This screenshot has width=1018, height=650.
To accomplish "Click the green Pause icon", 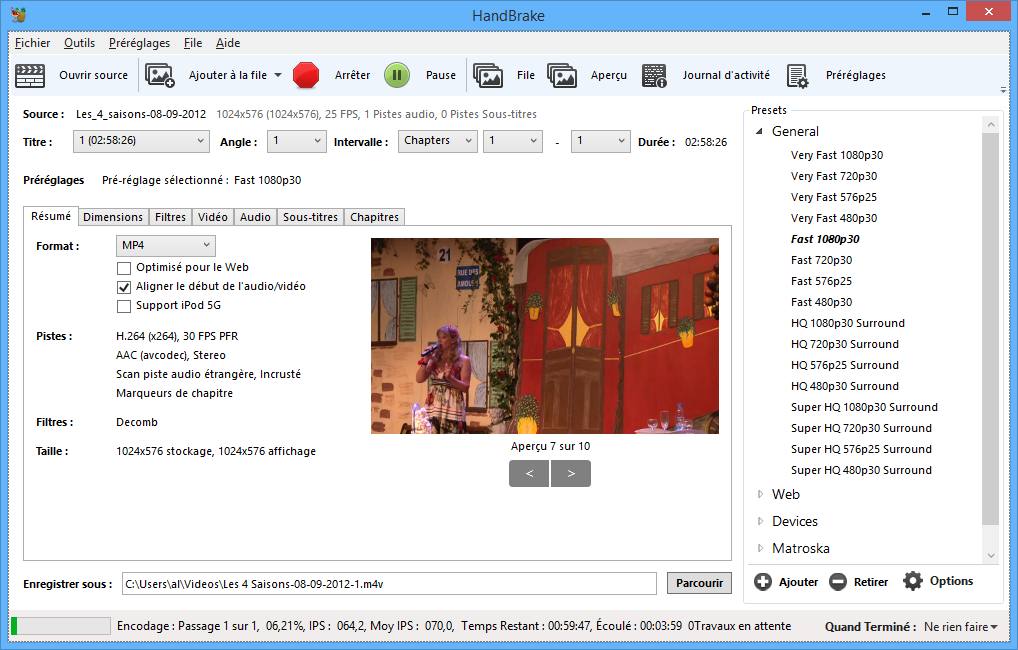I will pyautogui.click(x=397, y=75).
